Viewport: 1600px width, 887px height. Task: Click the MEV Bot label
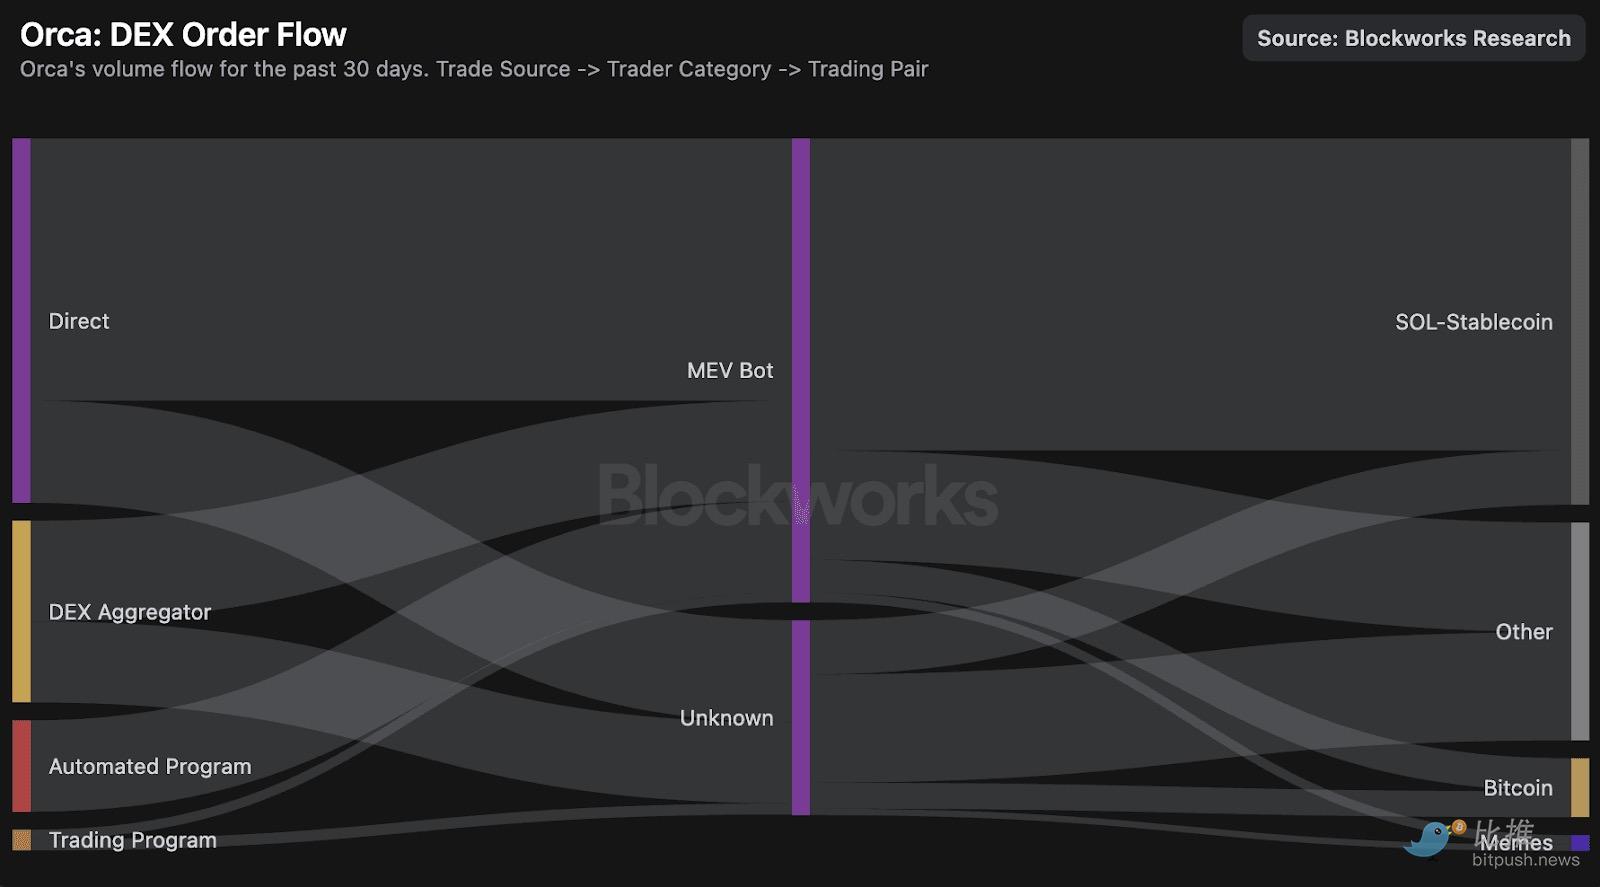(x=730, y=370)
